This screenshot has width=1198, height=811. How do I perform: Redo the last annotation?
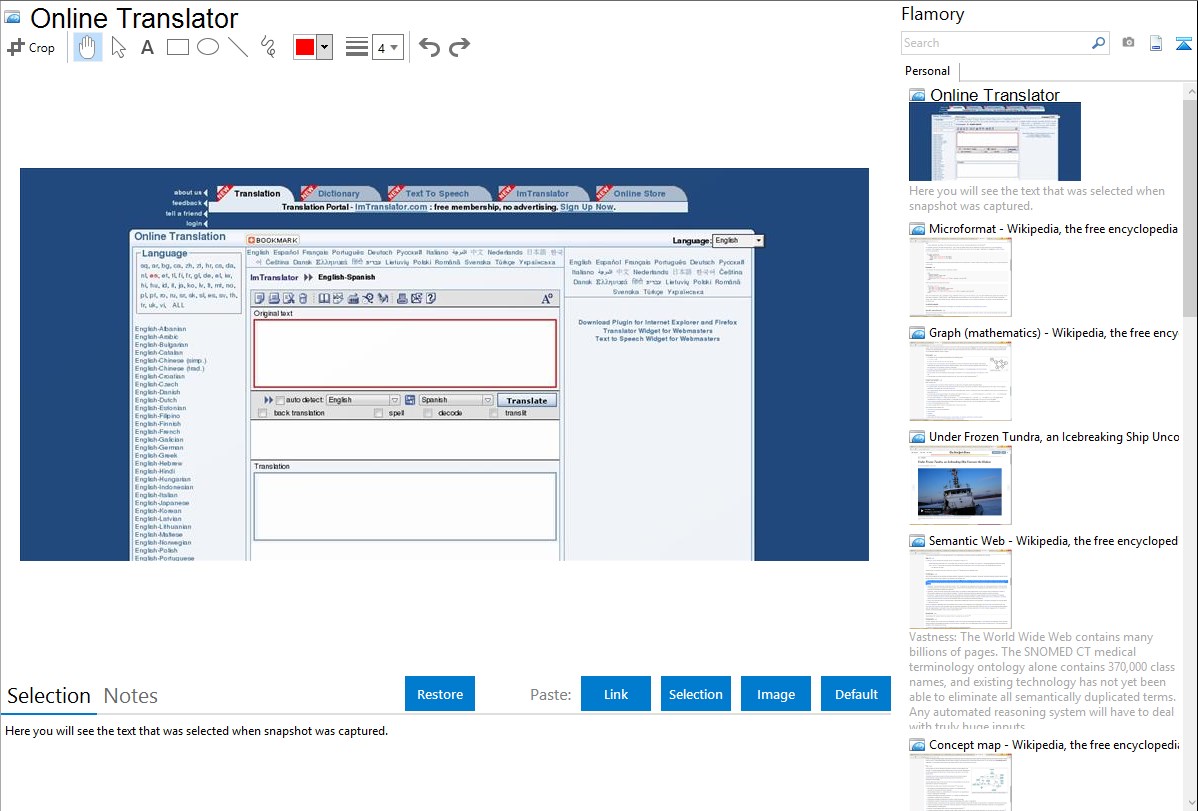(459, 47)
